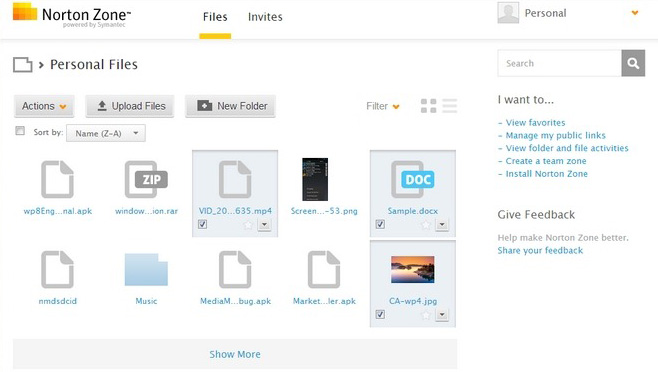Click the window...ion.rar file name
The height and width of the screenshot is (372, 658).
tap(146, 211)
